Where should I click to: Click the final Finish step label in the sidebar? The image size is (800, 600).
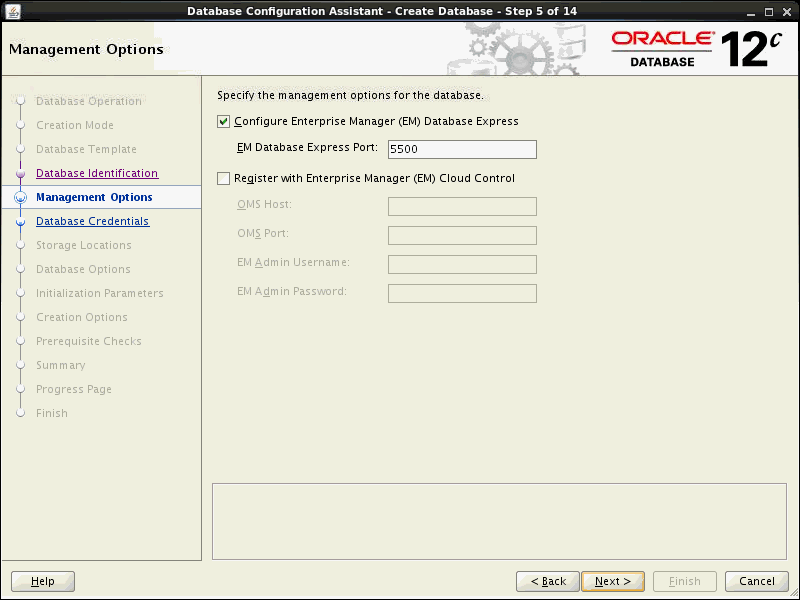click(x=52, y=413)
